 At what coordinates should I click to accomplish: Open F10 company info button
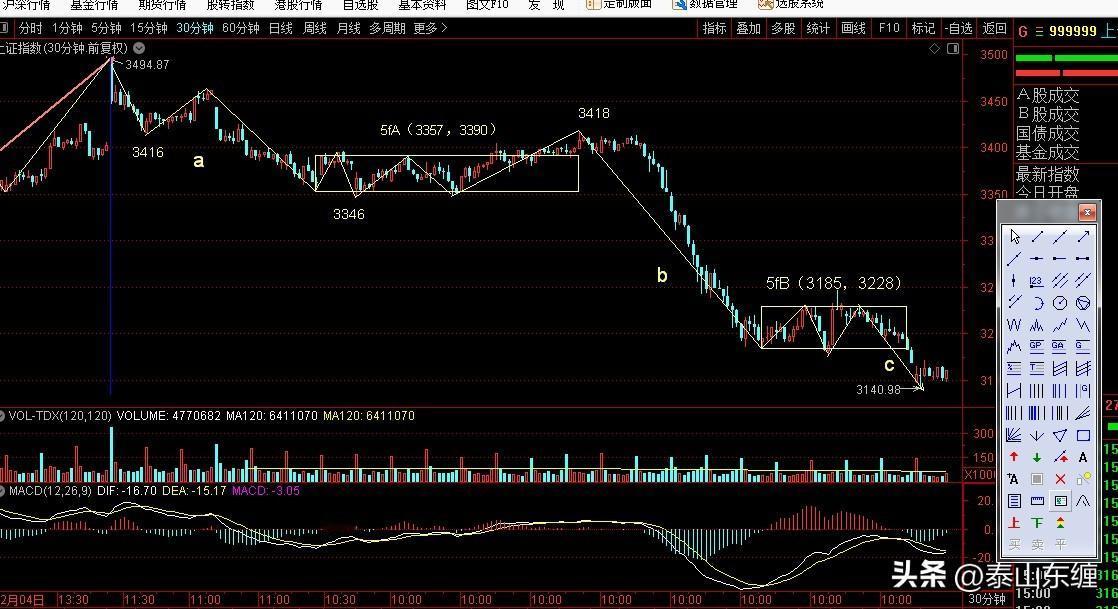[x=889, y=28]
